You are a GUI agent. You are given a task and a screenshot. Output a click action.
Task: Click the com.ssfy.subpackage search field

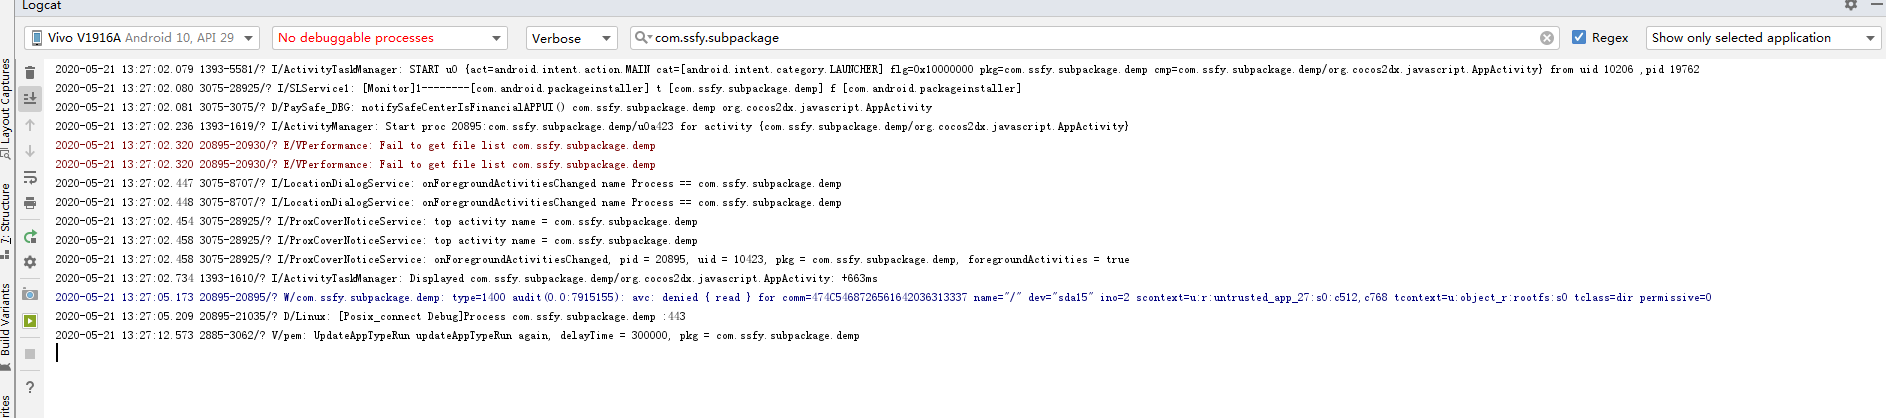1090,38
